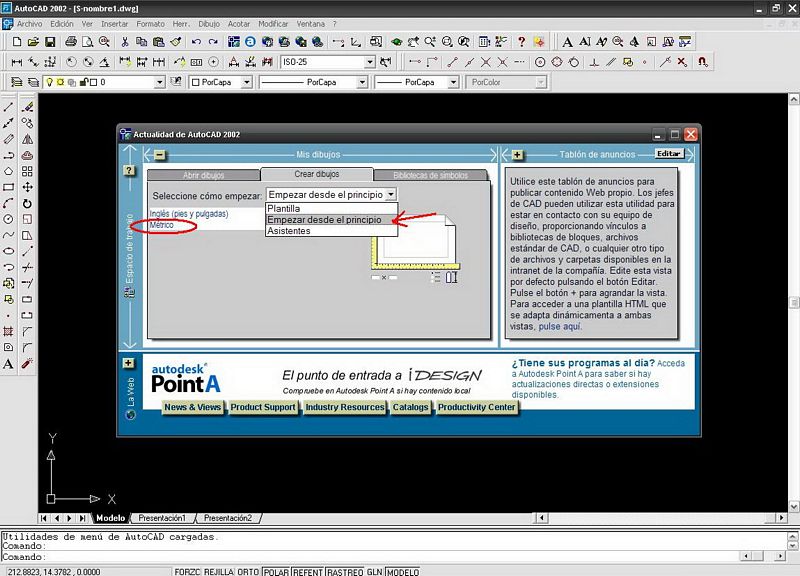The width and height of the screenshot is (800, 576).
Task: Toggle ORTO mode in the status bar
Action: 248,572
